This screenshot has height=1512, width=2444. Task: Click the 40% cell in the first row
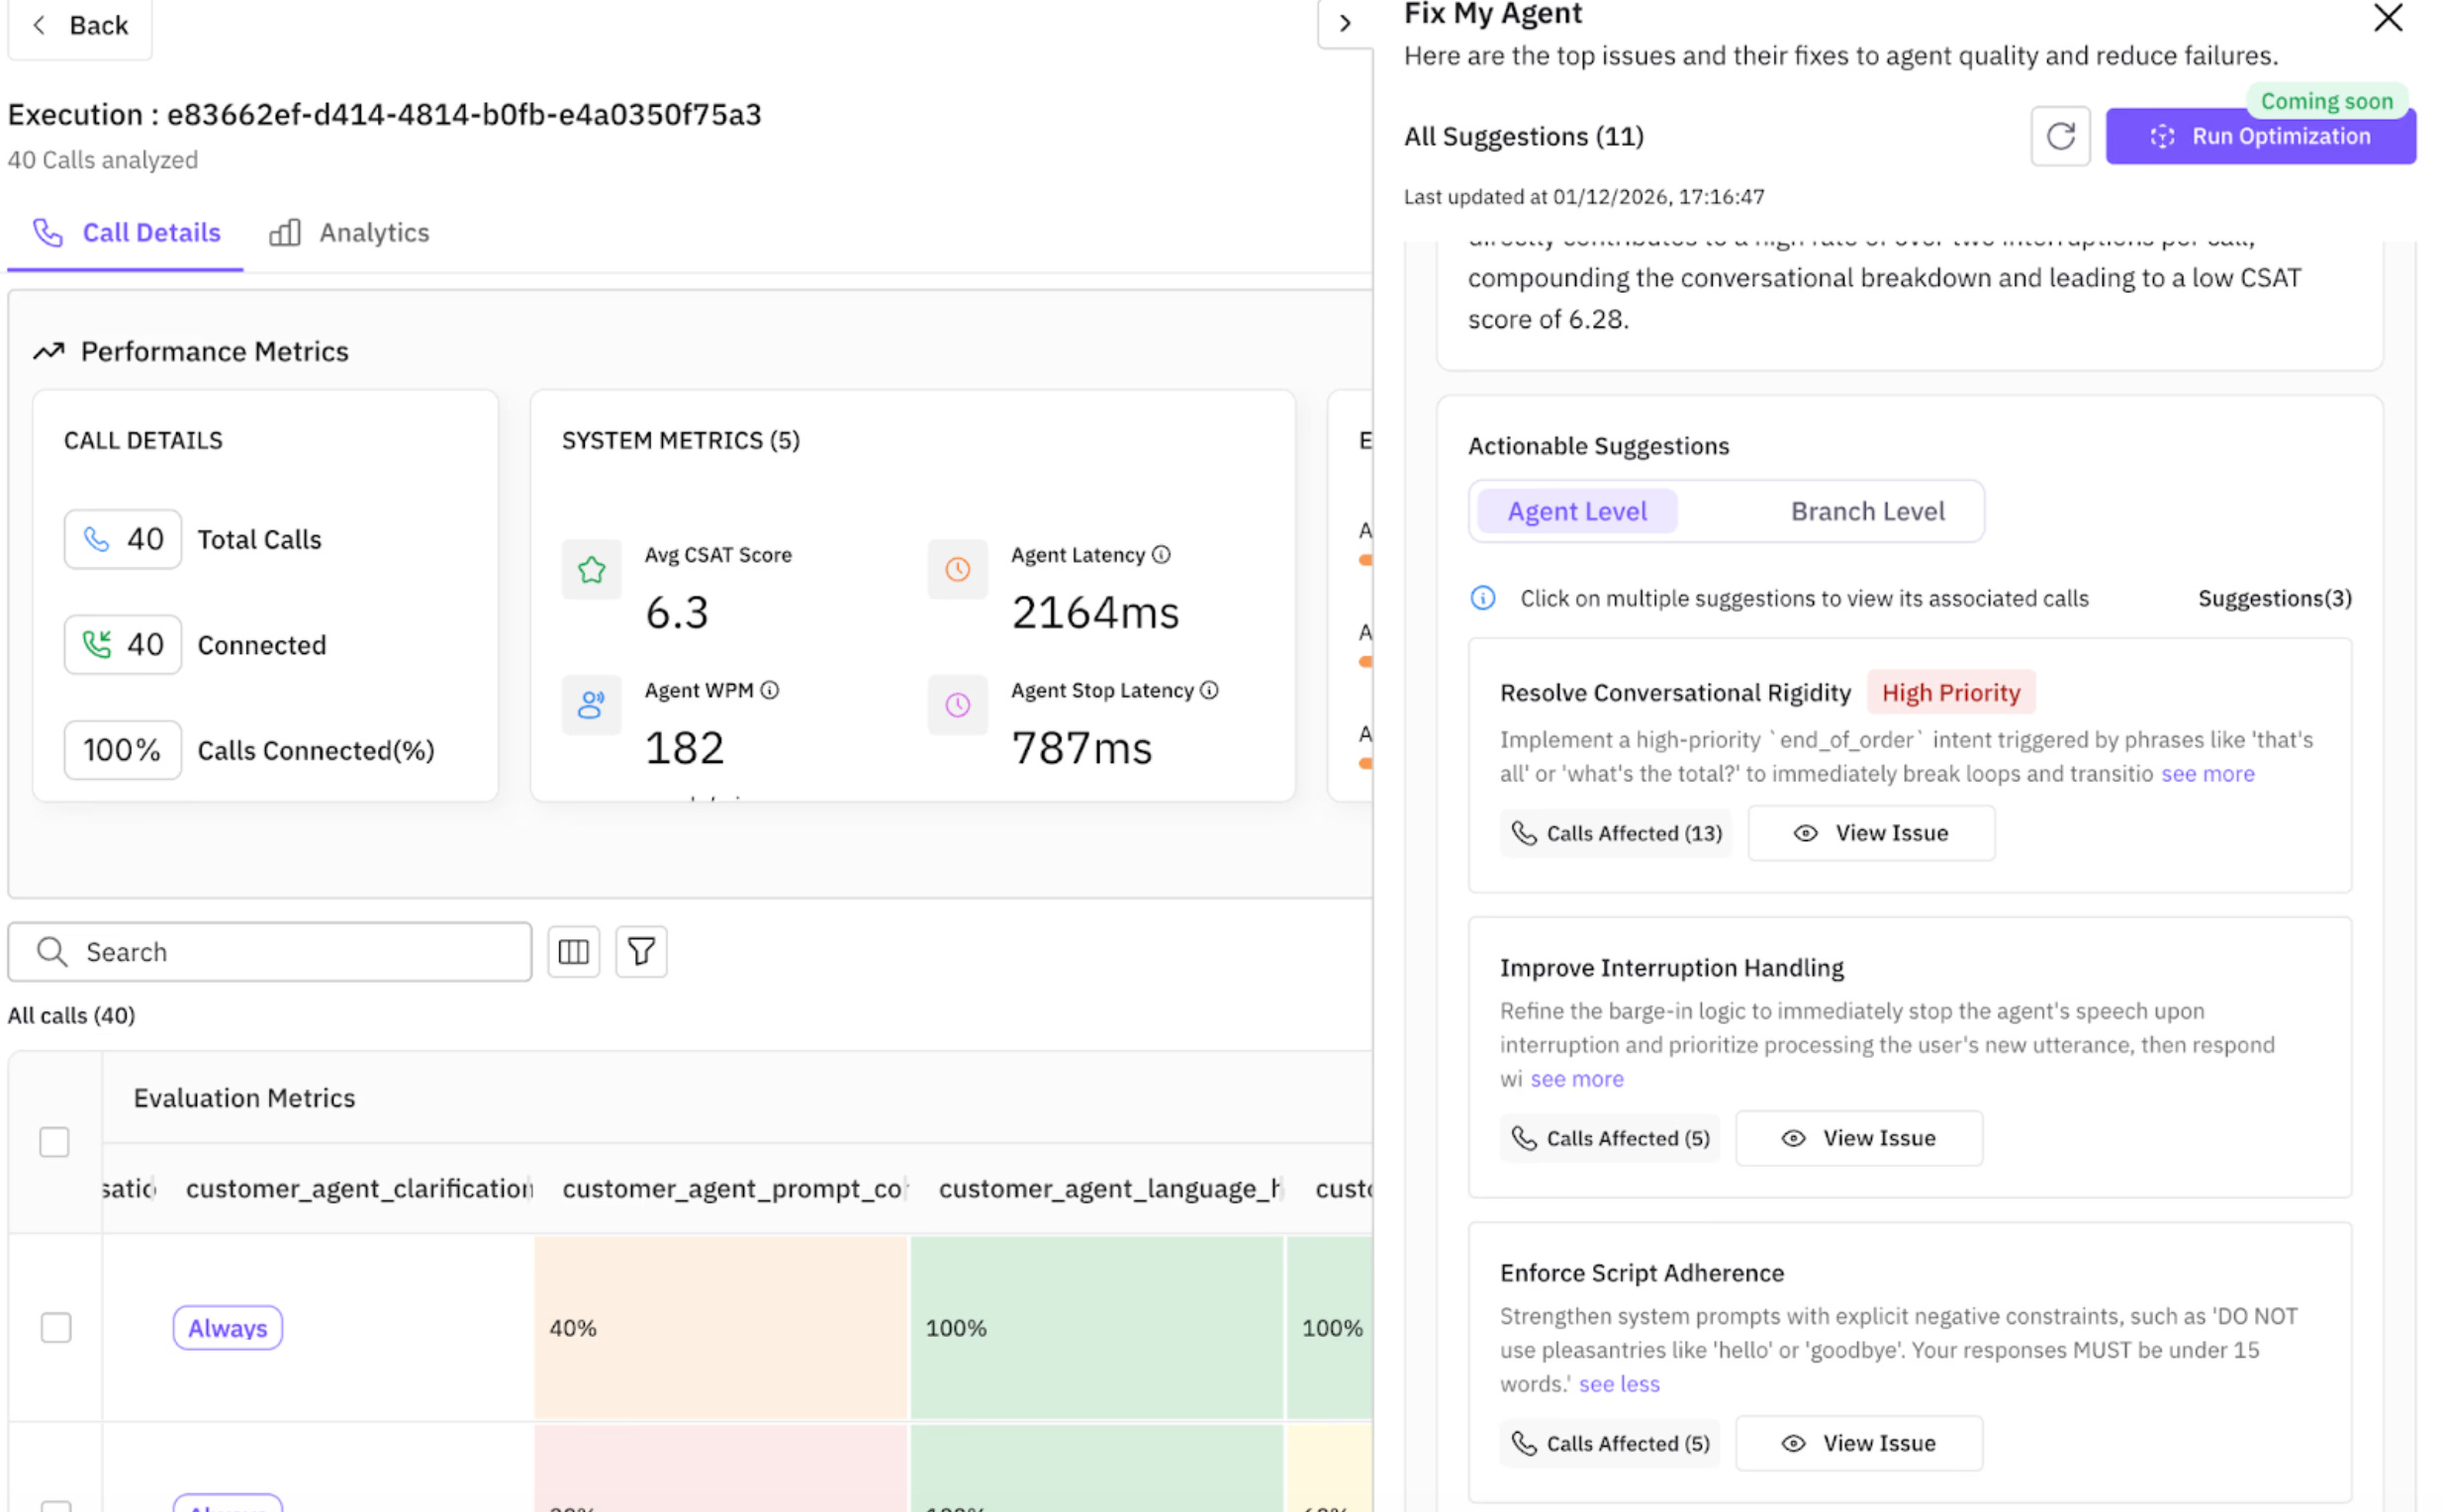pyautogui.click(x=721, y=1328)
